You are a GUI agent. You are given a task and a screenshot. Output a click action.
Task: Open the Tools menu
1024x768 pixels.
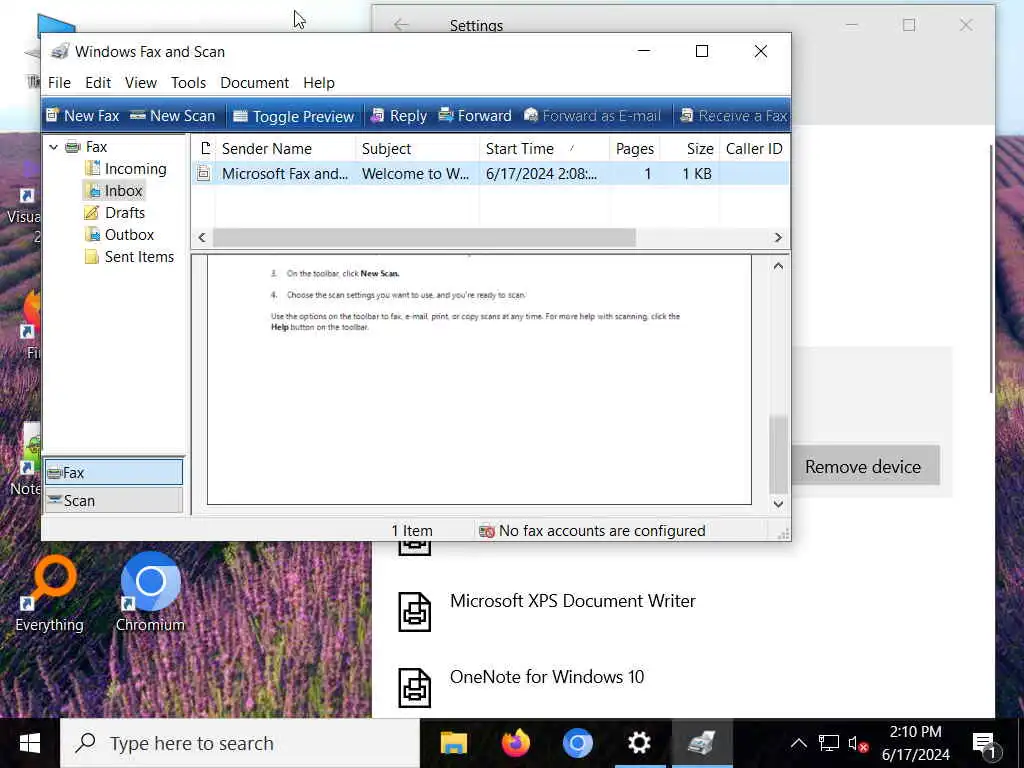click(188, 83)
